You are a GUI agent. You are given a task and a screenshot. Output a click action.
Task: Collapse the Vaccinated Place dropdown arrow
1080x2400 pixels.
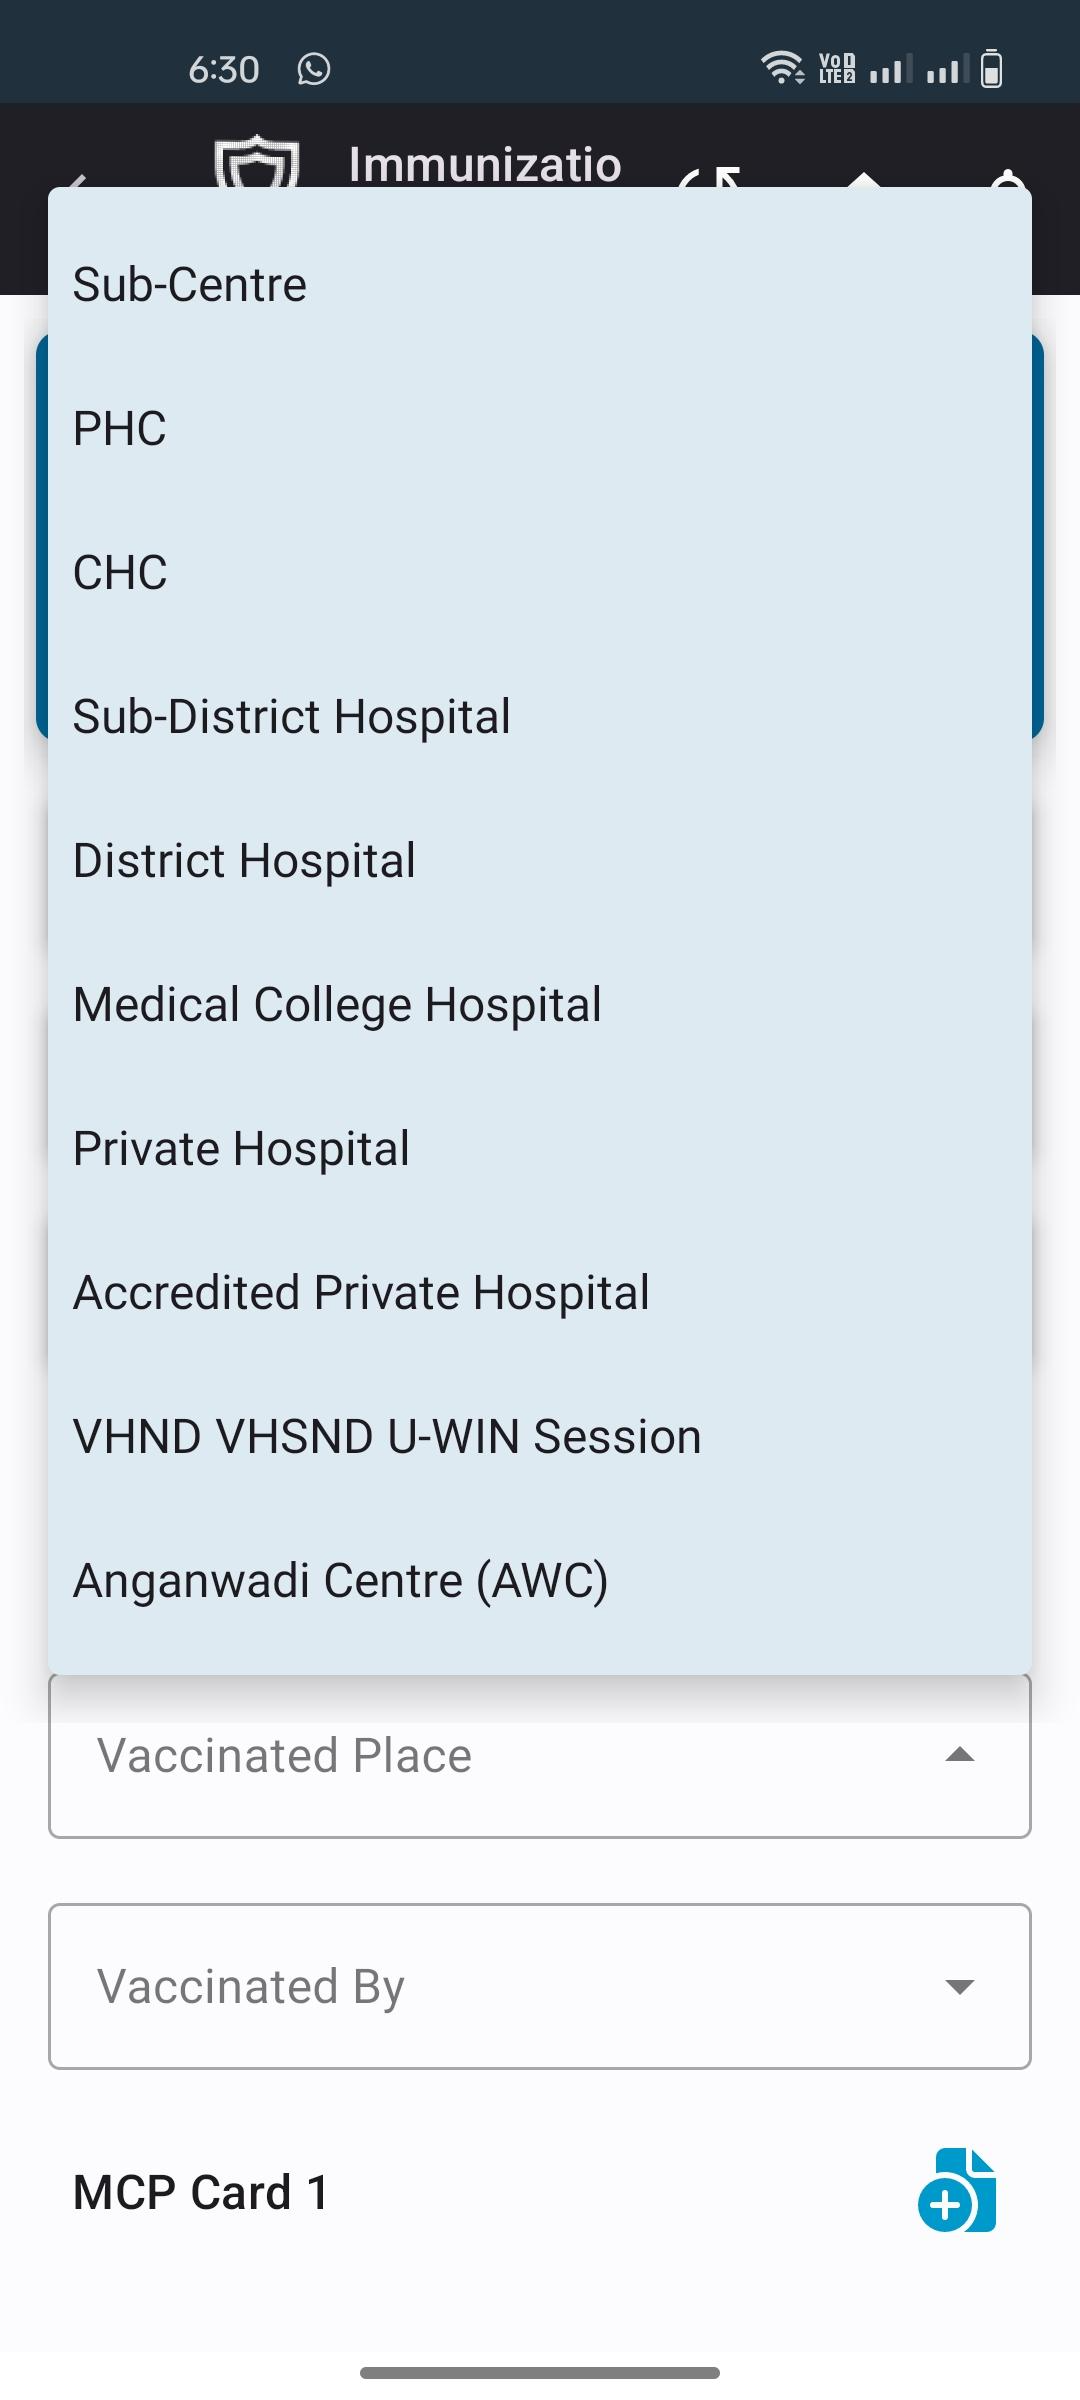click(960, 1755)
